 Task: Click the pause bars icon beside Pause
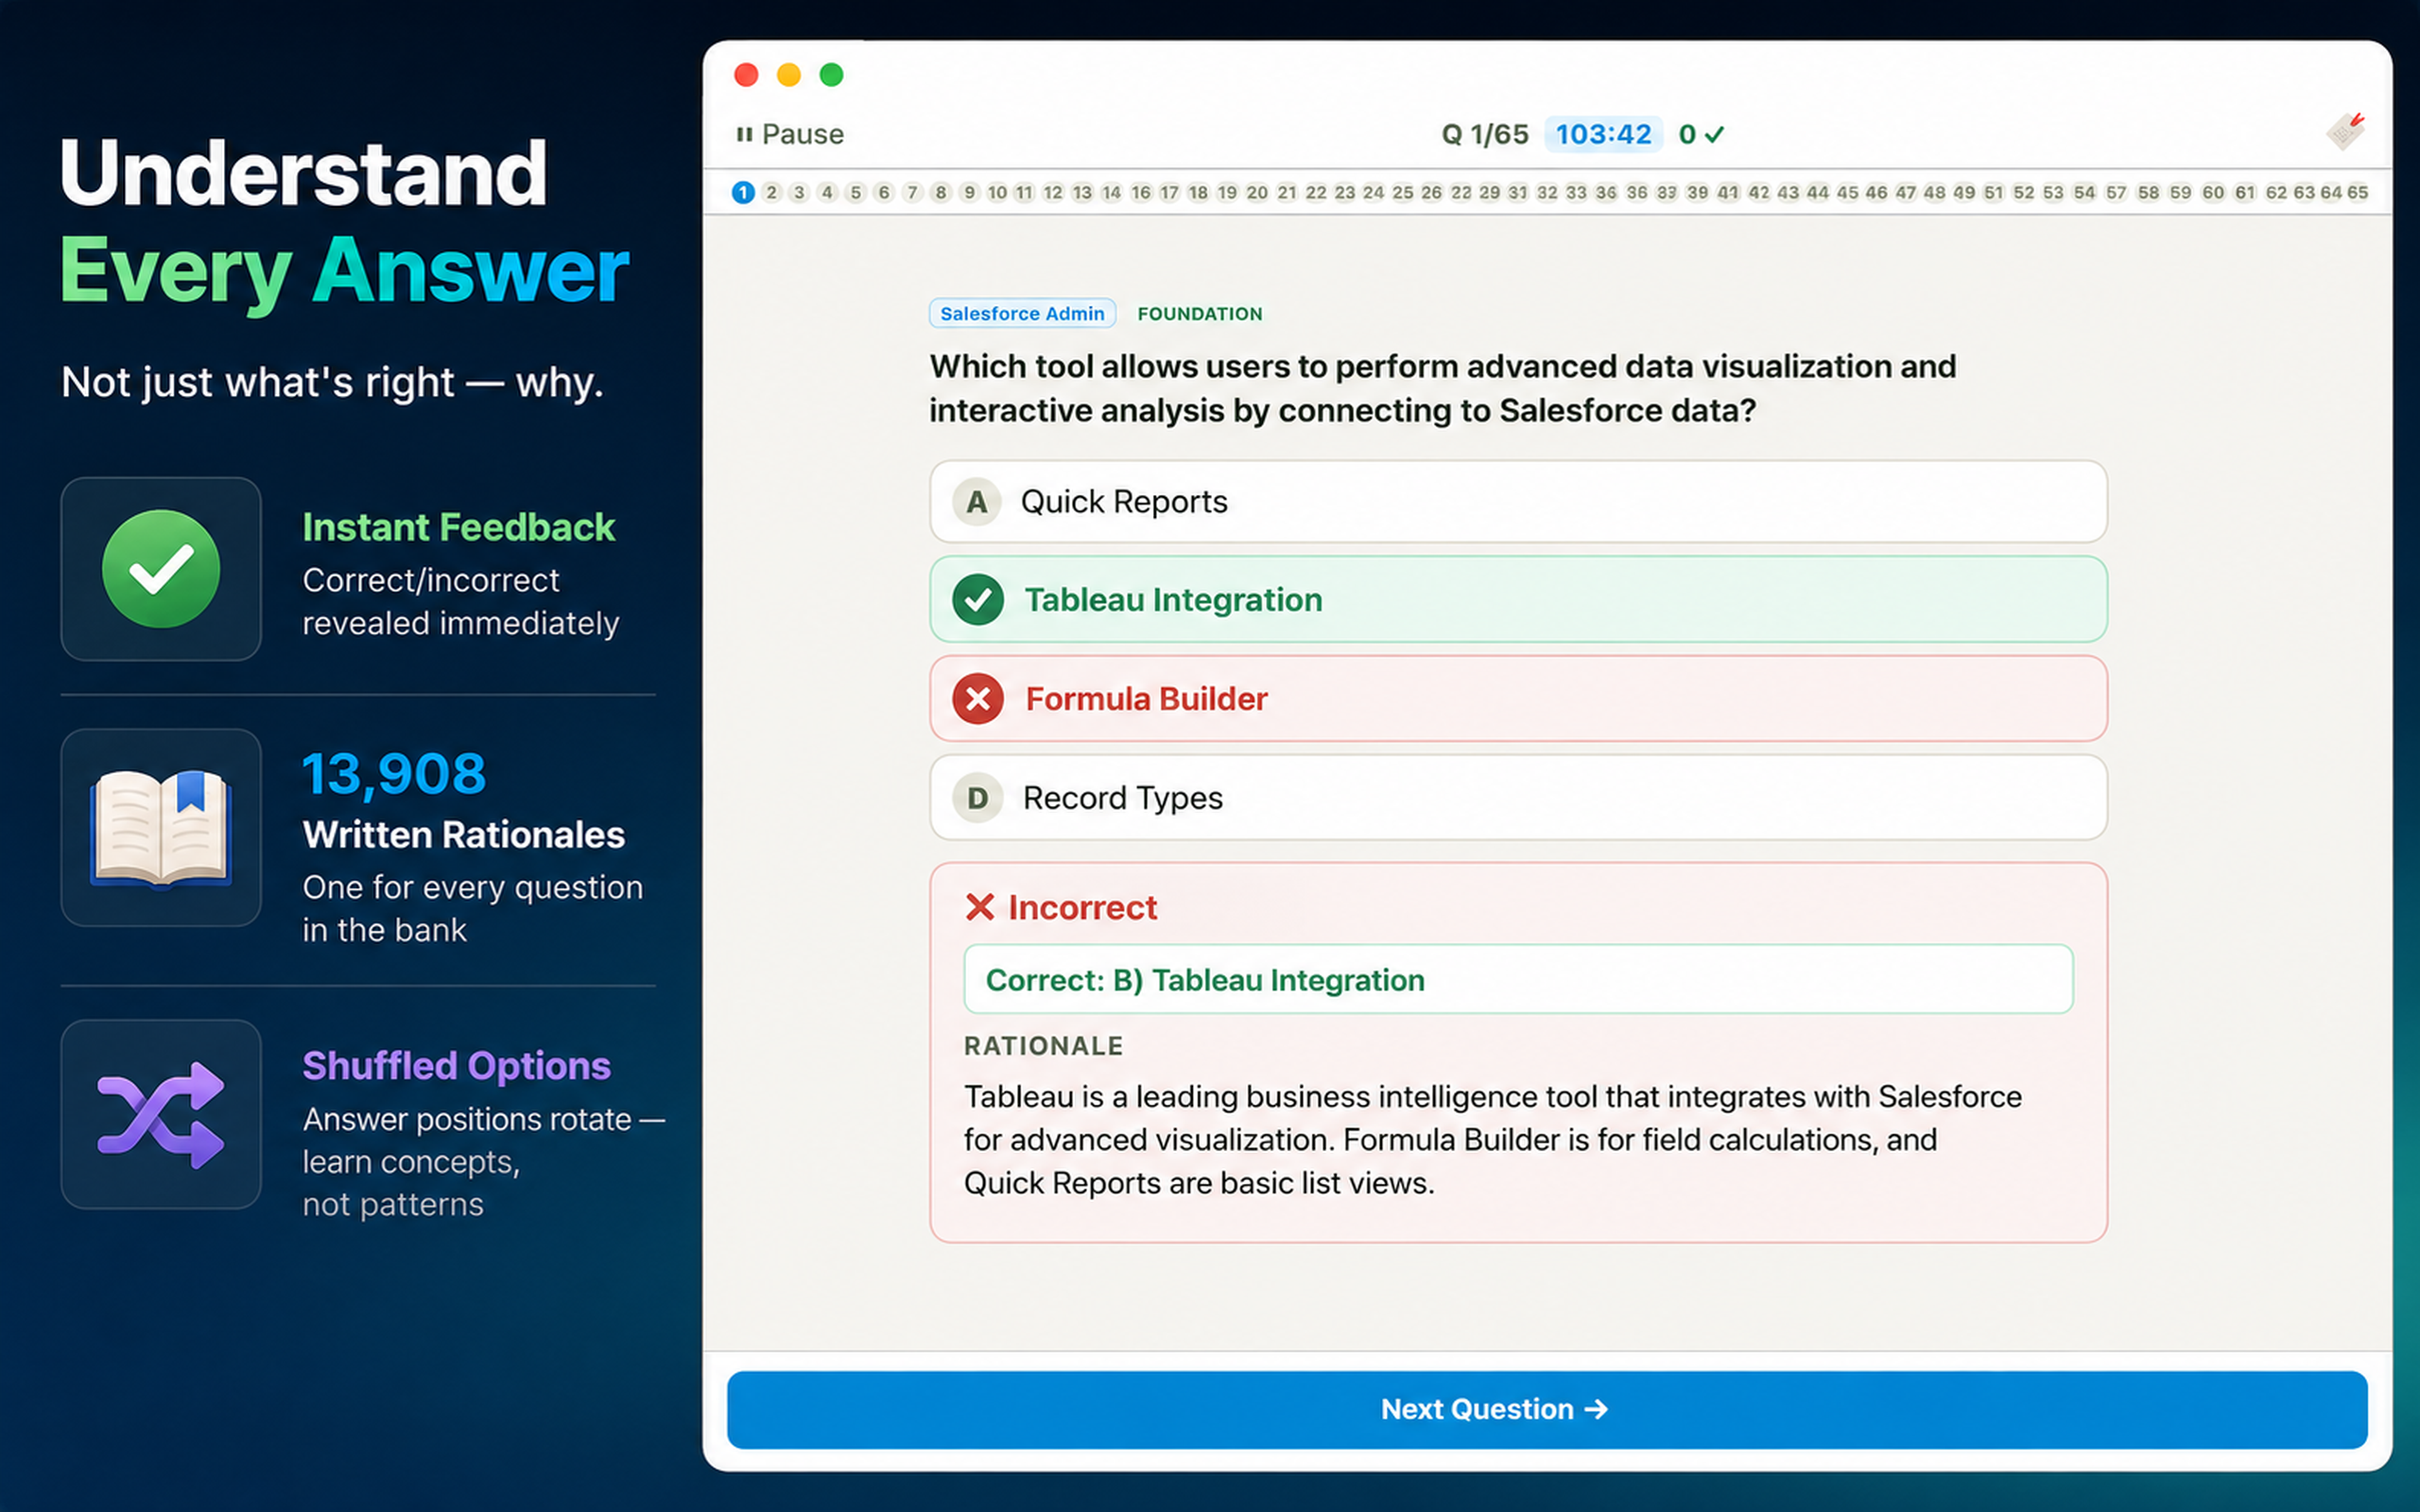744,134
